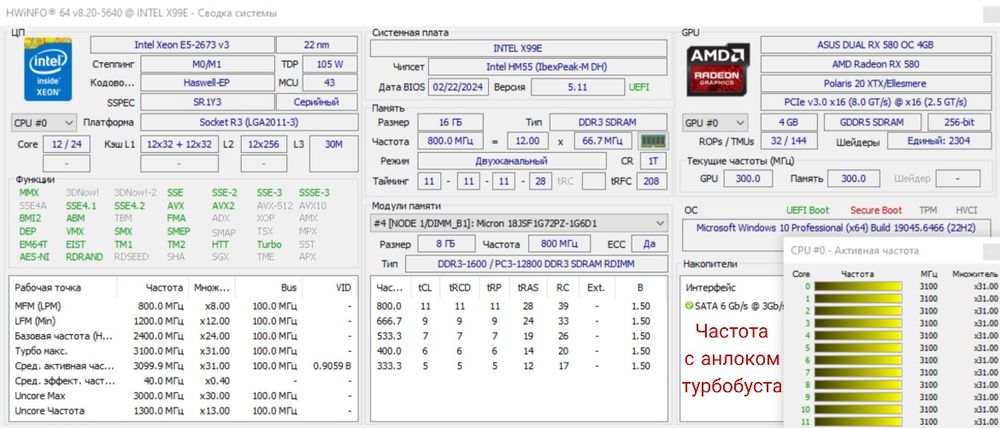The height and width of the screenshot is (428, 1000).
Task: Click the CPU #0 Активная частота window title
Action: 854,251
